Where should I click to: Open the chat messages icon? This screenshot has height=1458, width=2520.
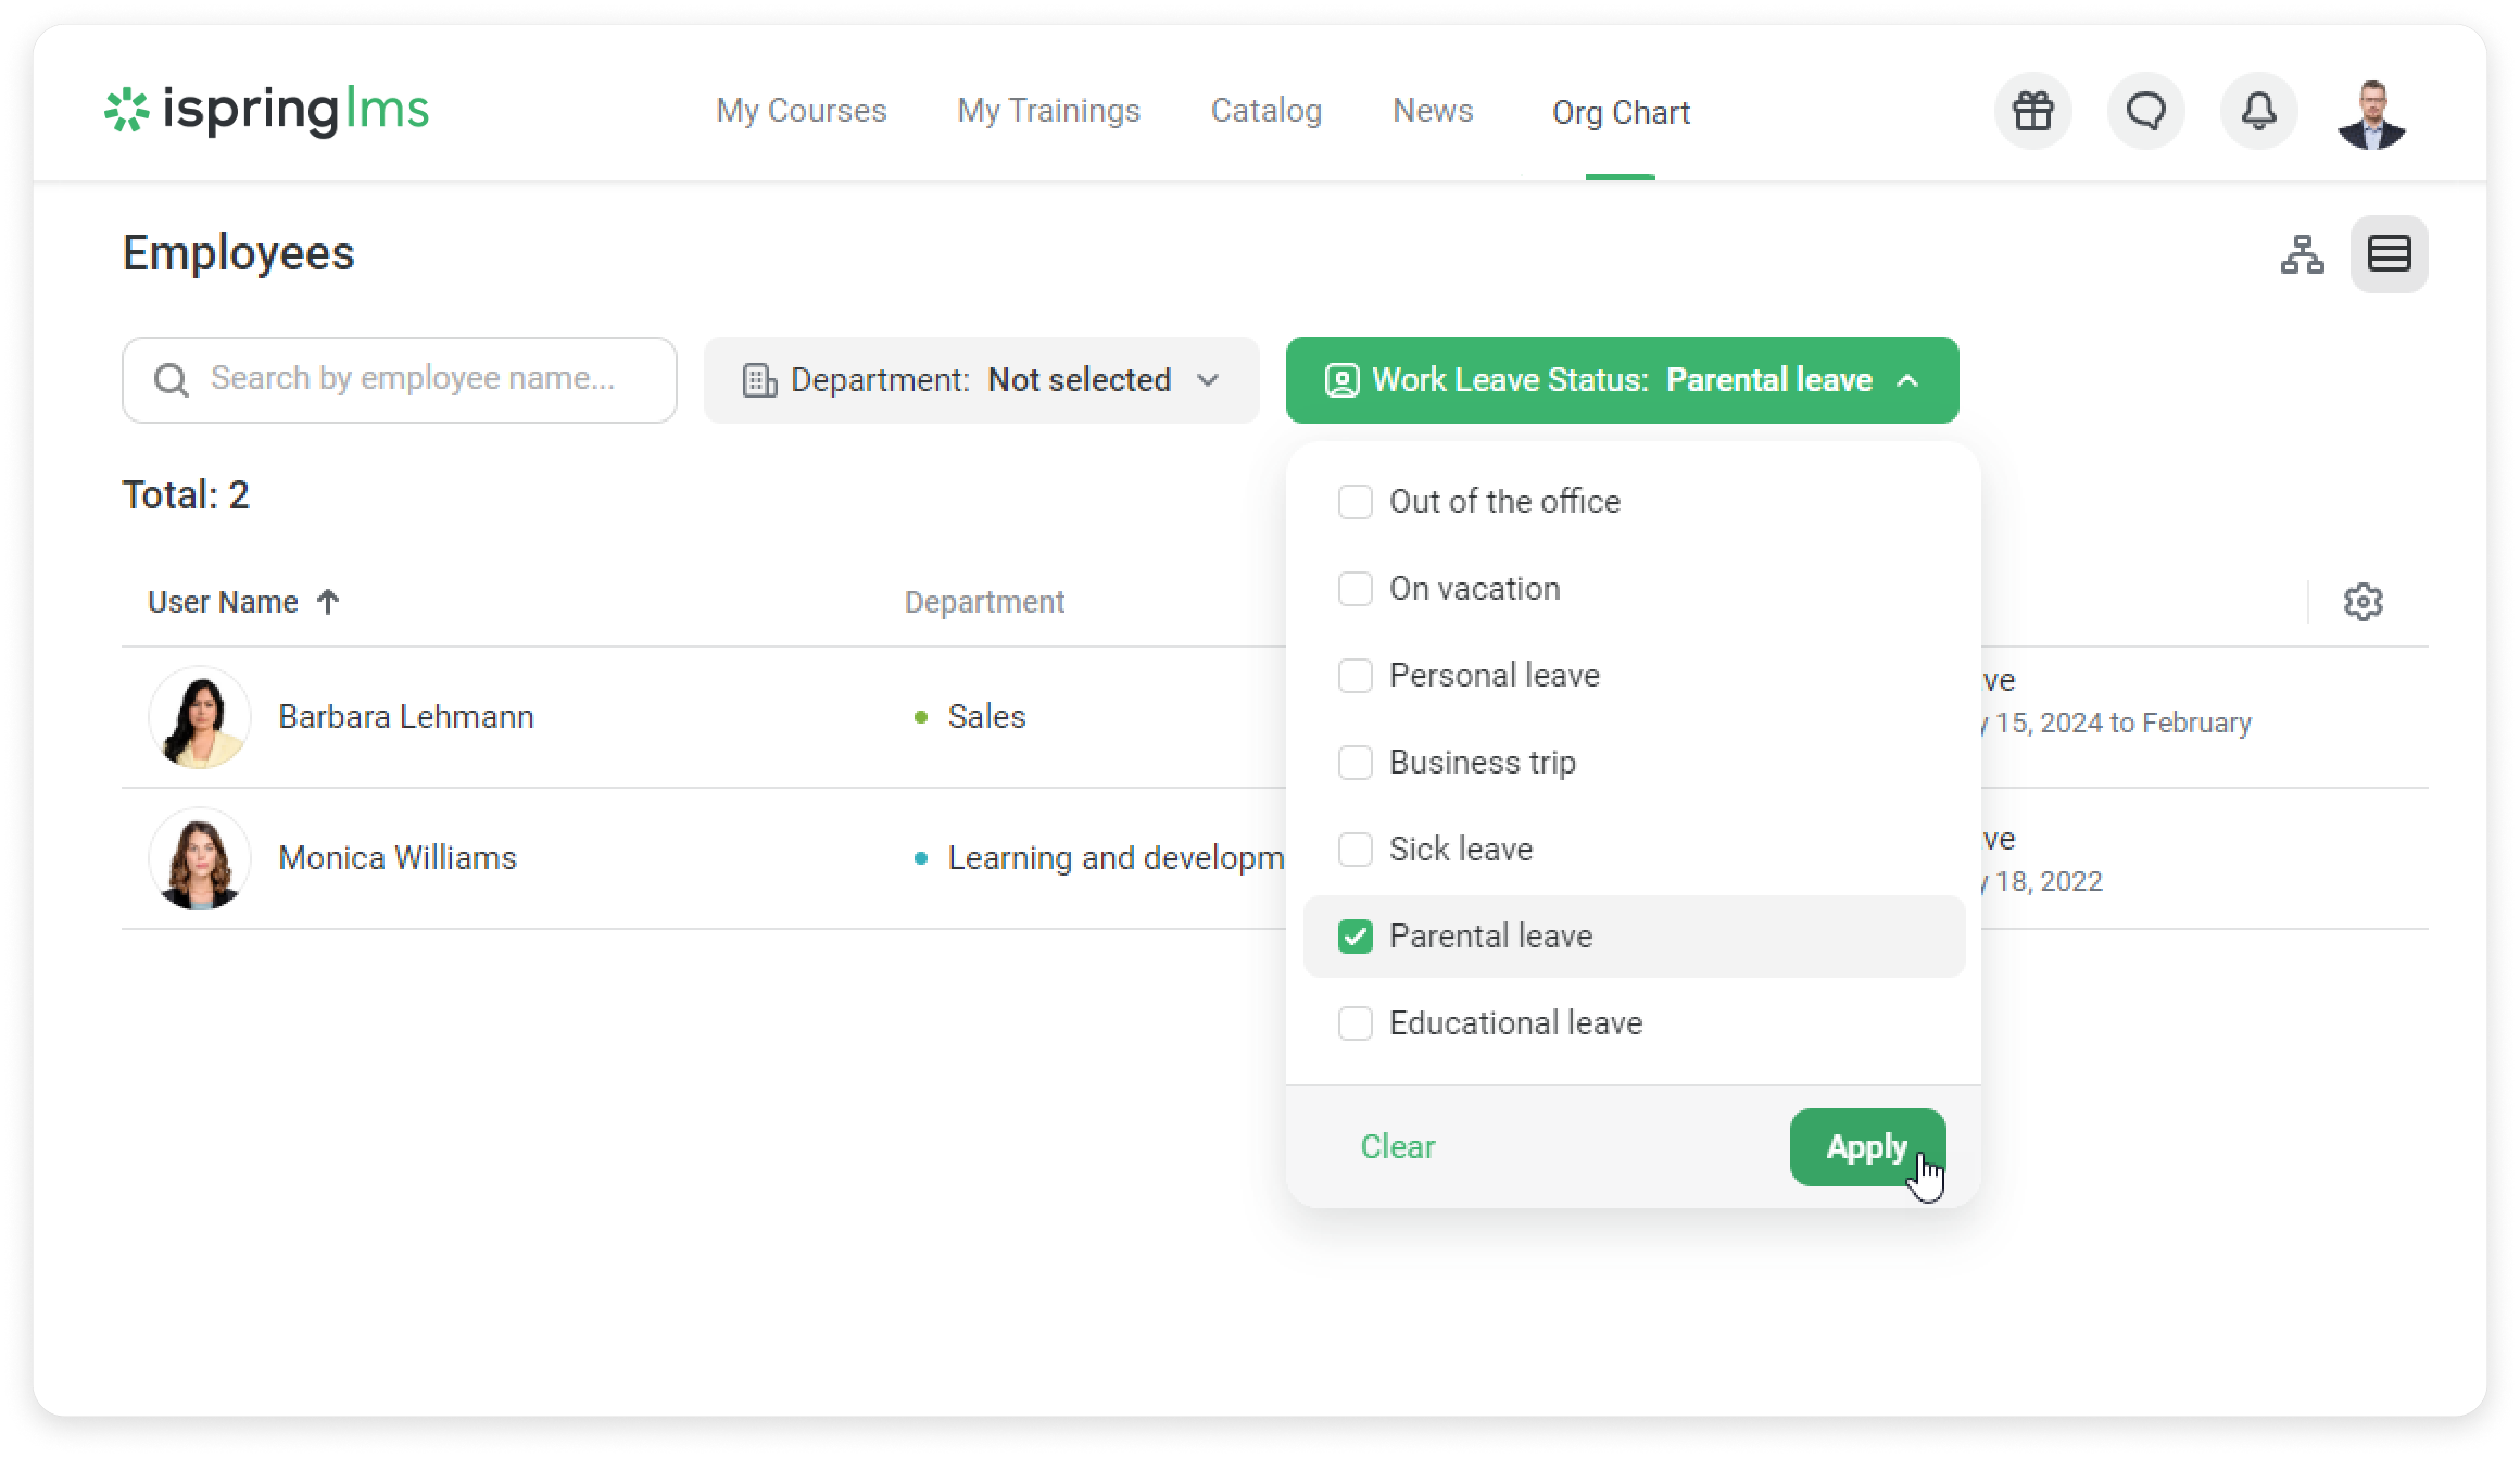click(x=2145, y=111)
